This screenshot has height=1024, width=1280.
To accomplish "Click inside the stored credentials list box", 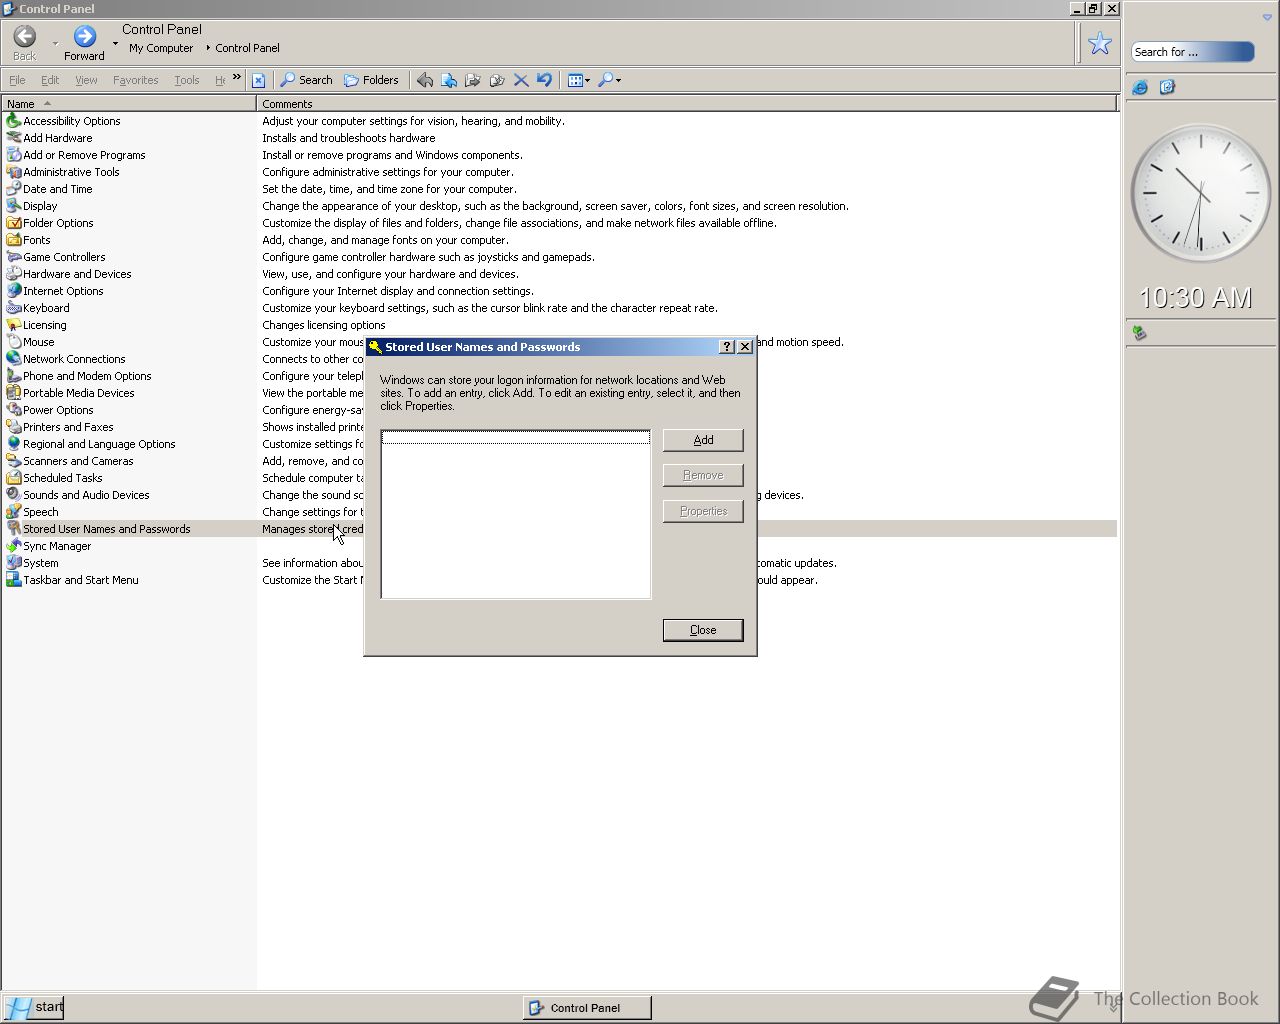I will [x=516, y=514].
